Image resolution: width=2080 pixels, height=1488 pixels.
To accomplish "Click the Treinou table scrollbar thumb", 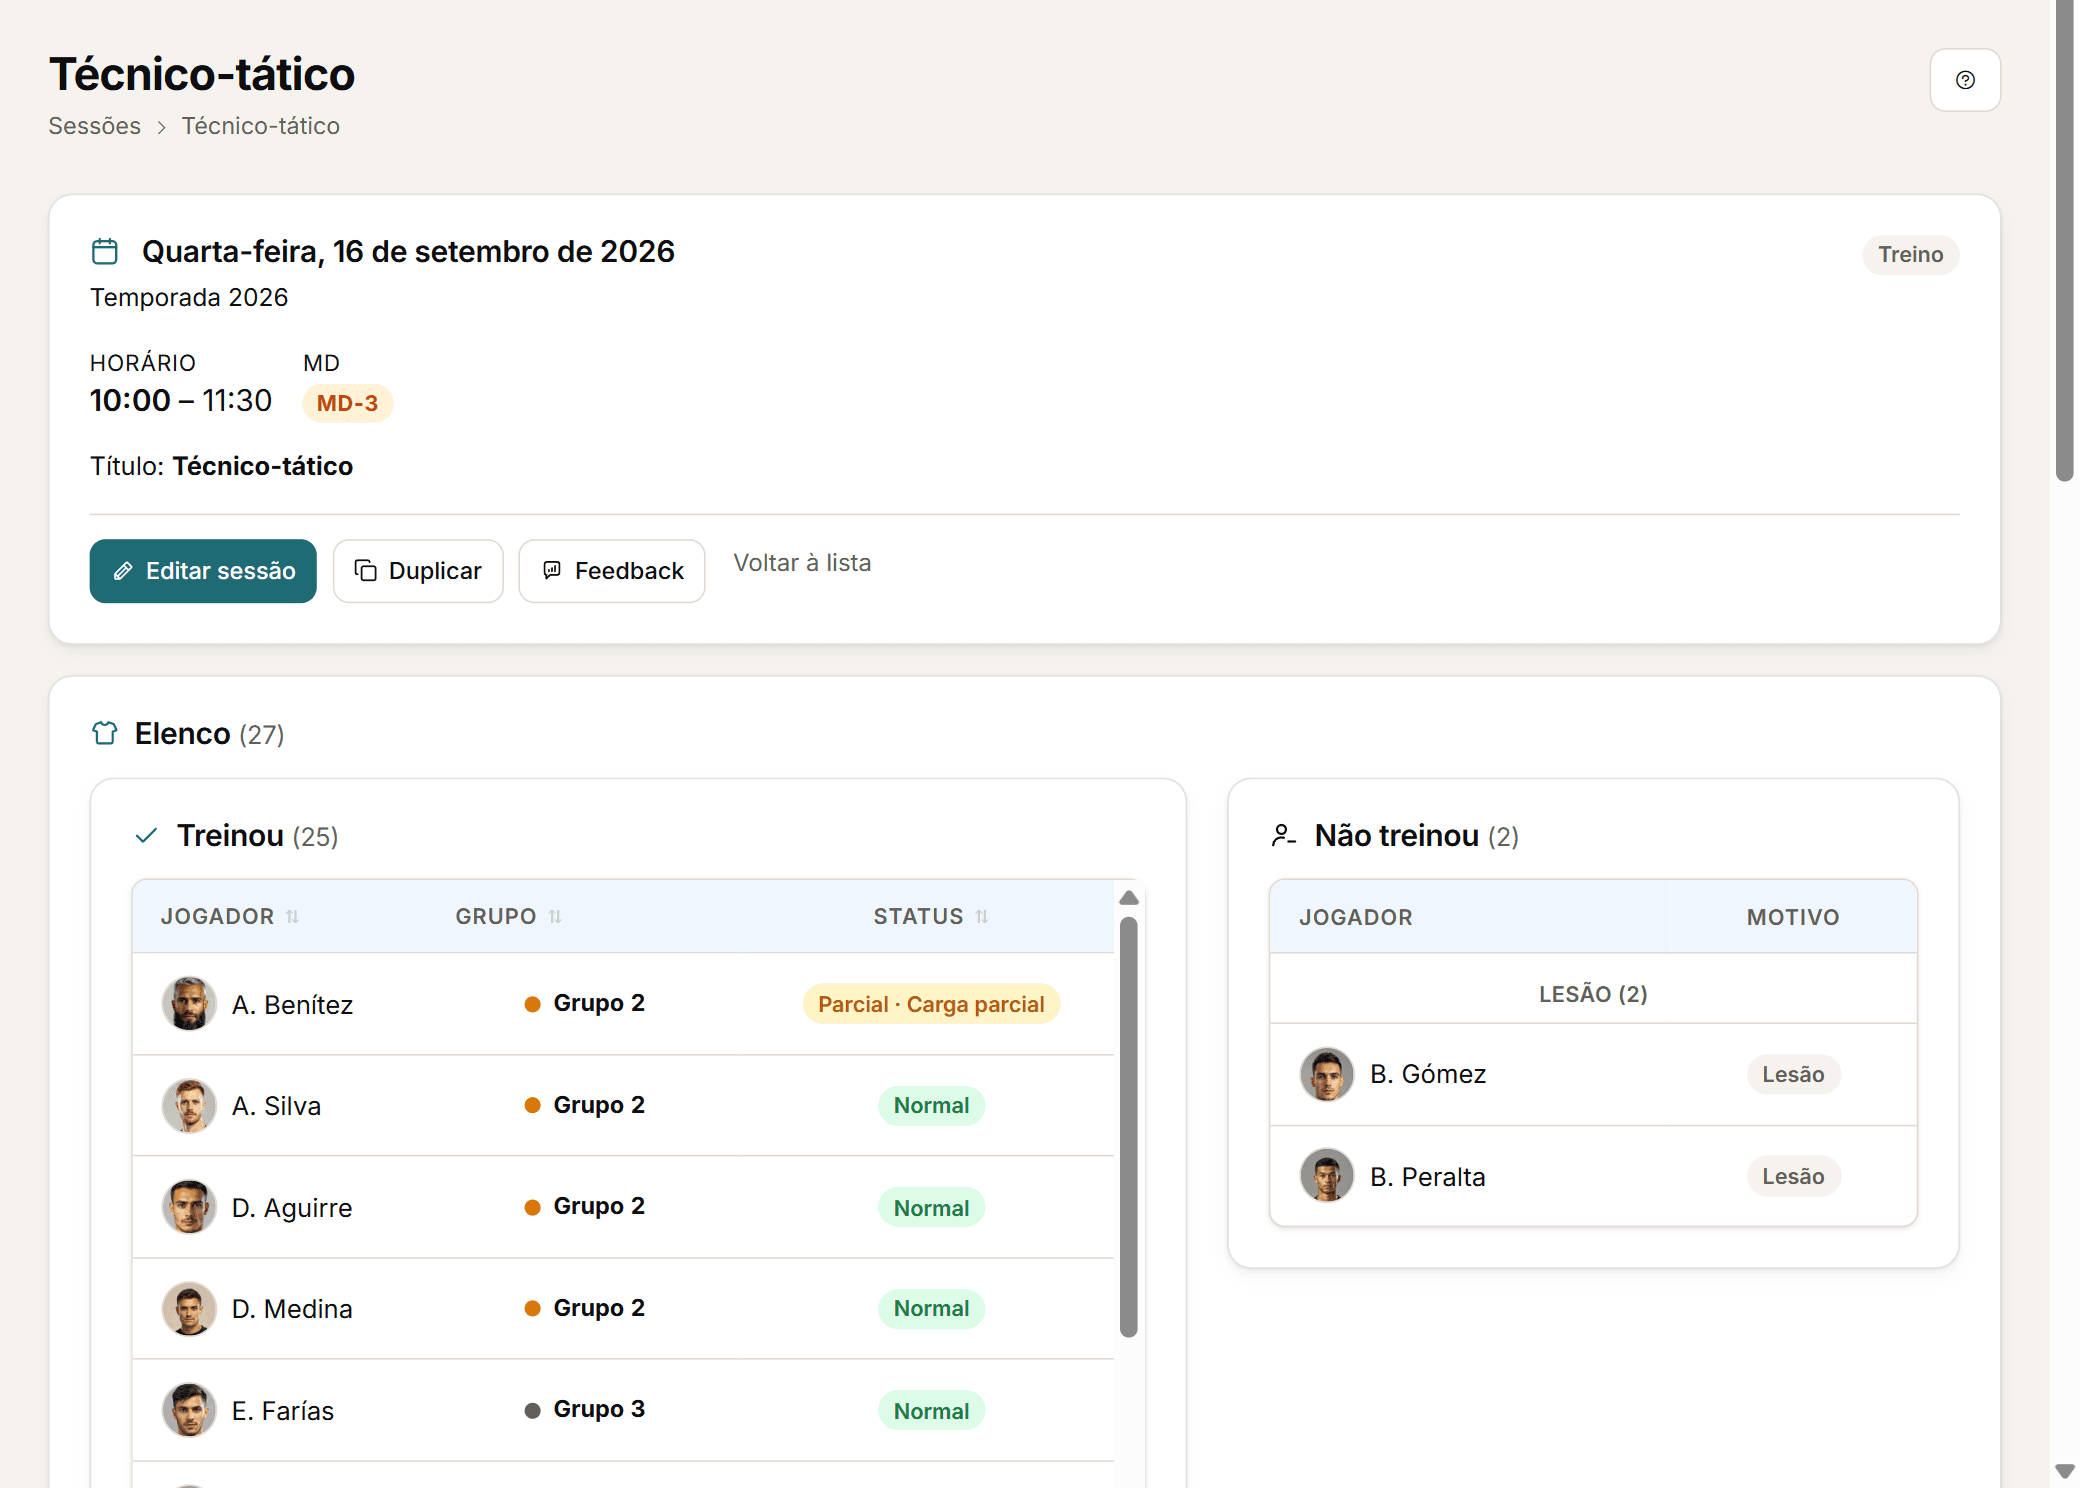I will click(x=1129, y=1126).
